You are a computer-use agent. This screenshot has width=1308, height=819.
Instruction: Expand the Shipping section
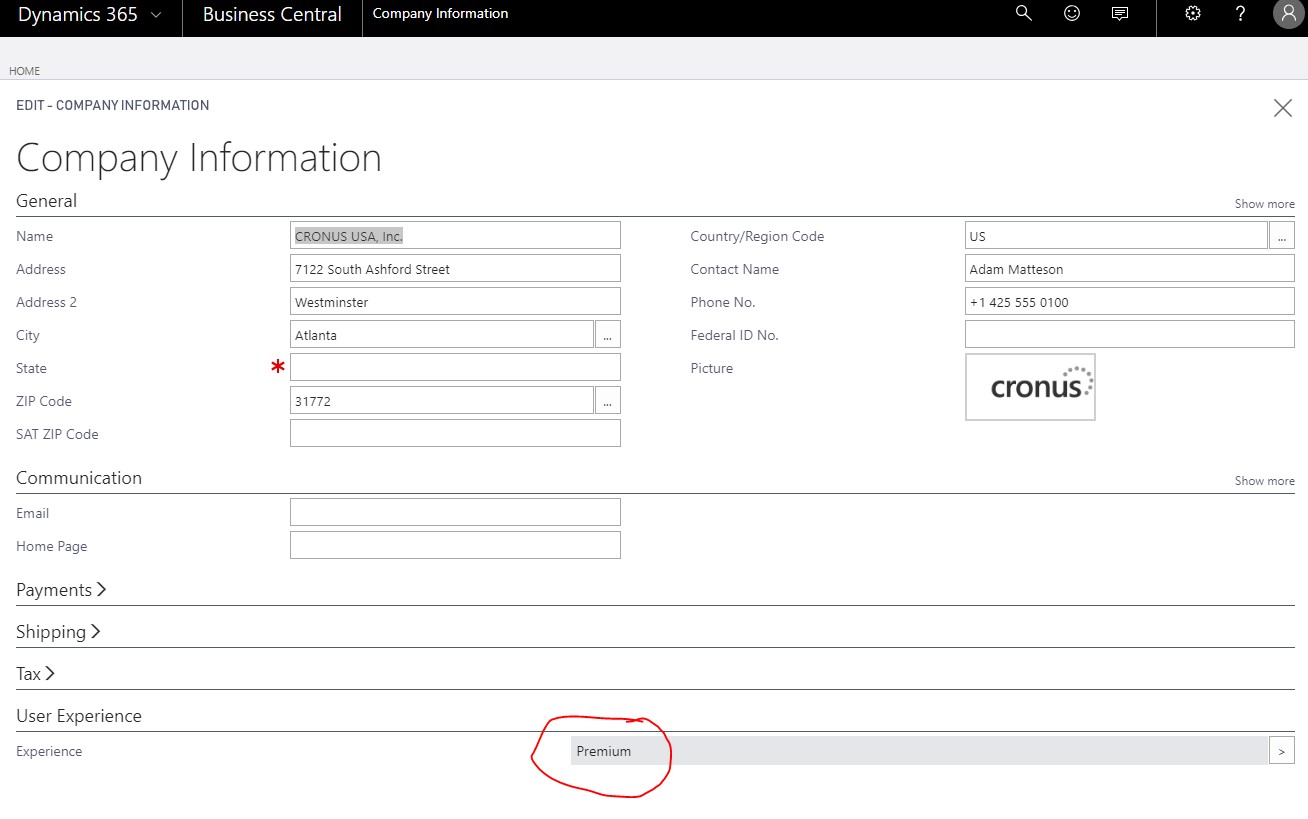click(58, 632)
